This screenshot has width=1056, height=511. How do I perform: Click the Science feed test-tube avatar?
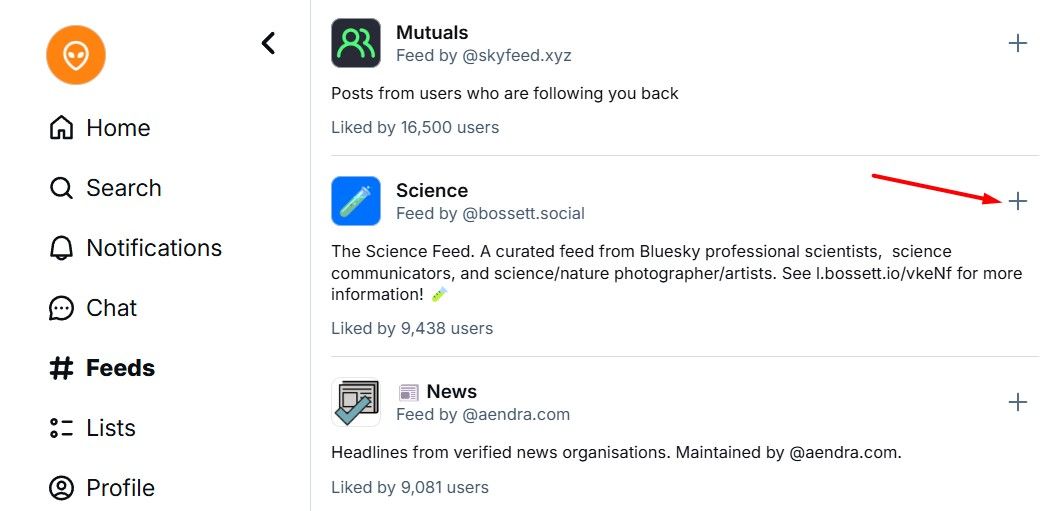pyautogui.click(x=356, y=201)
